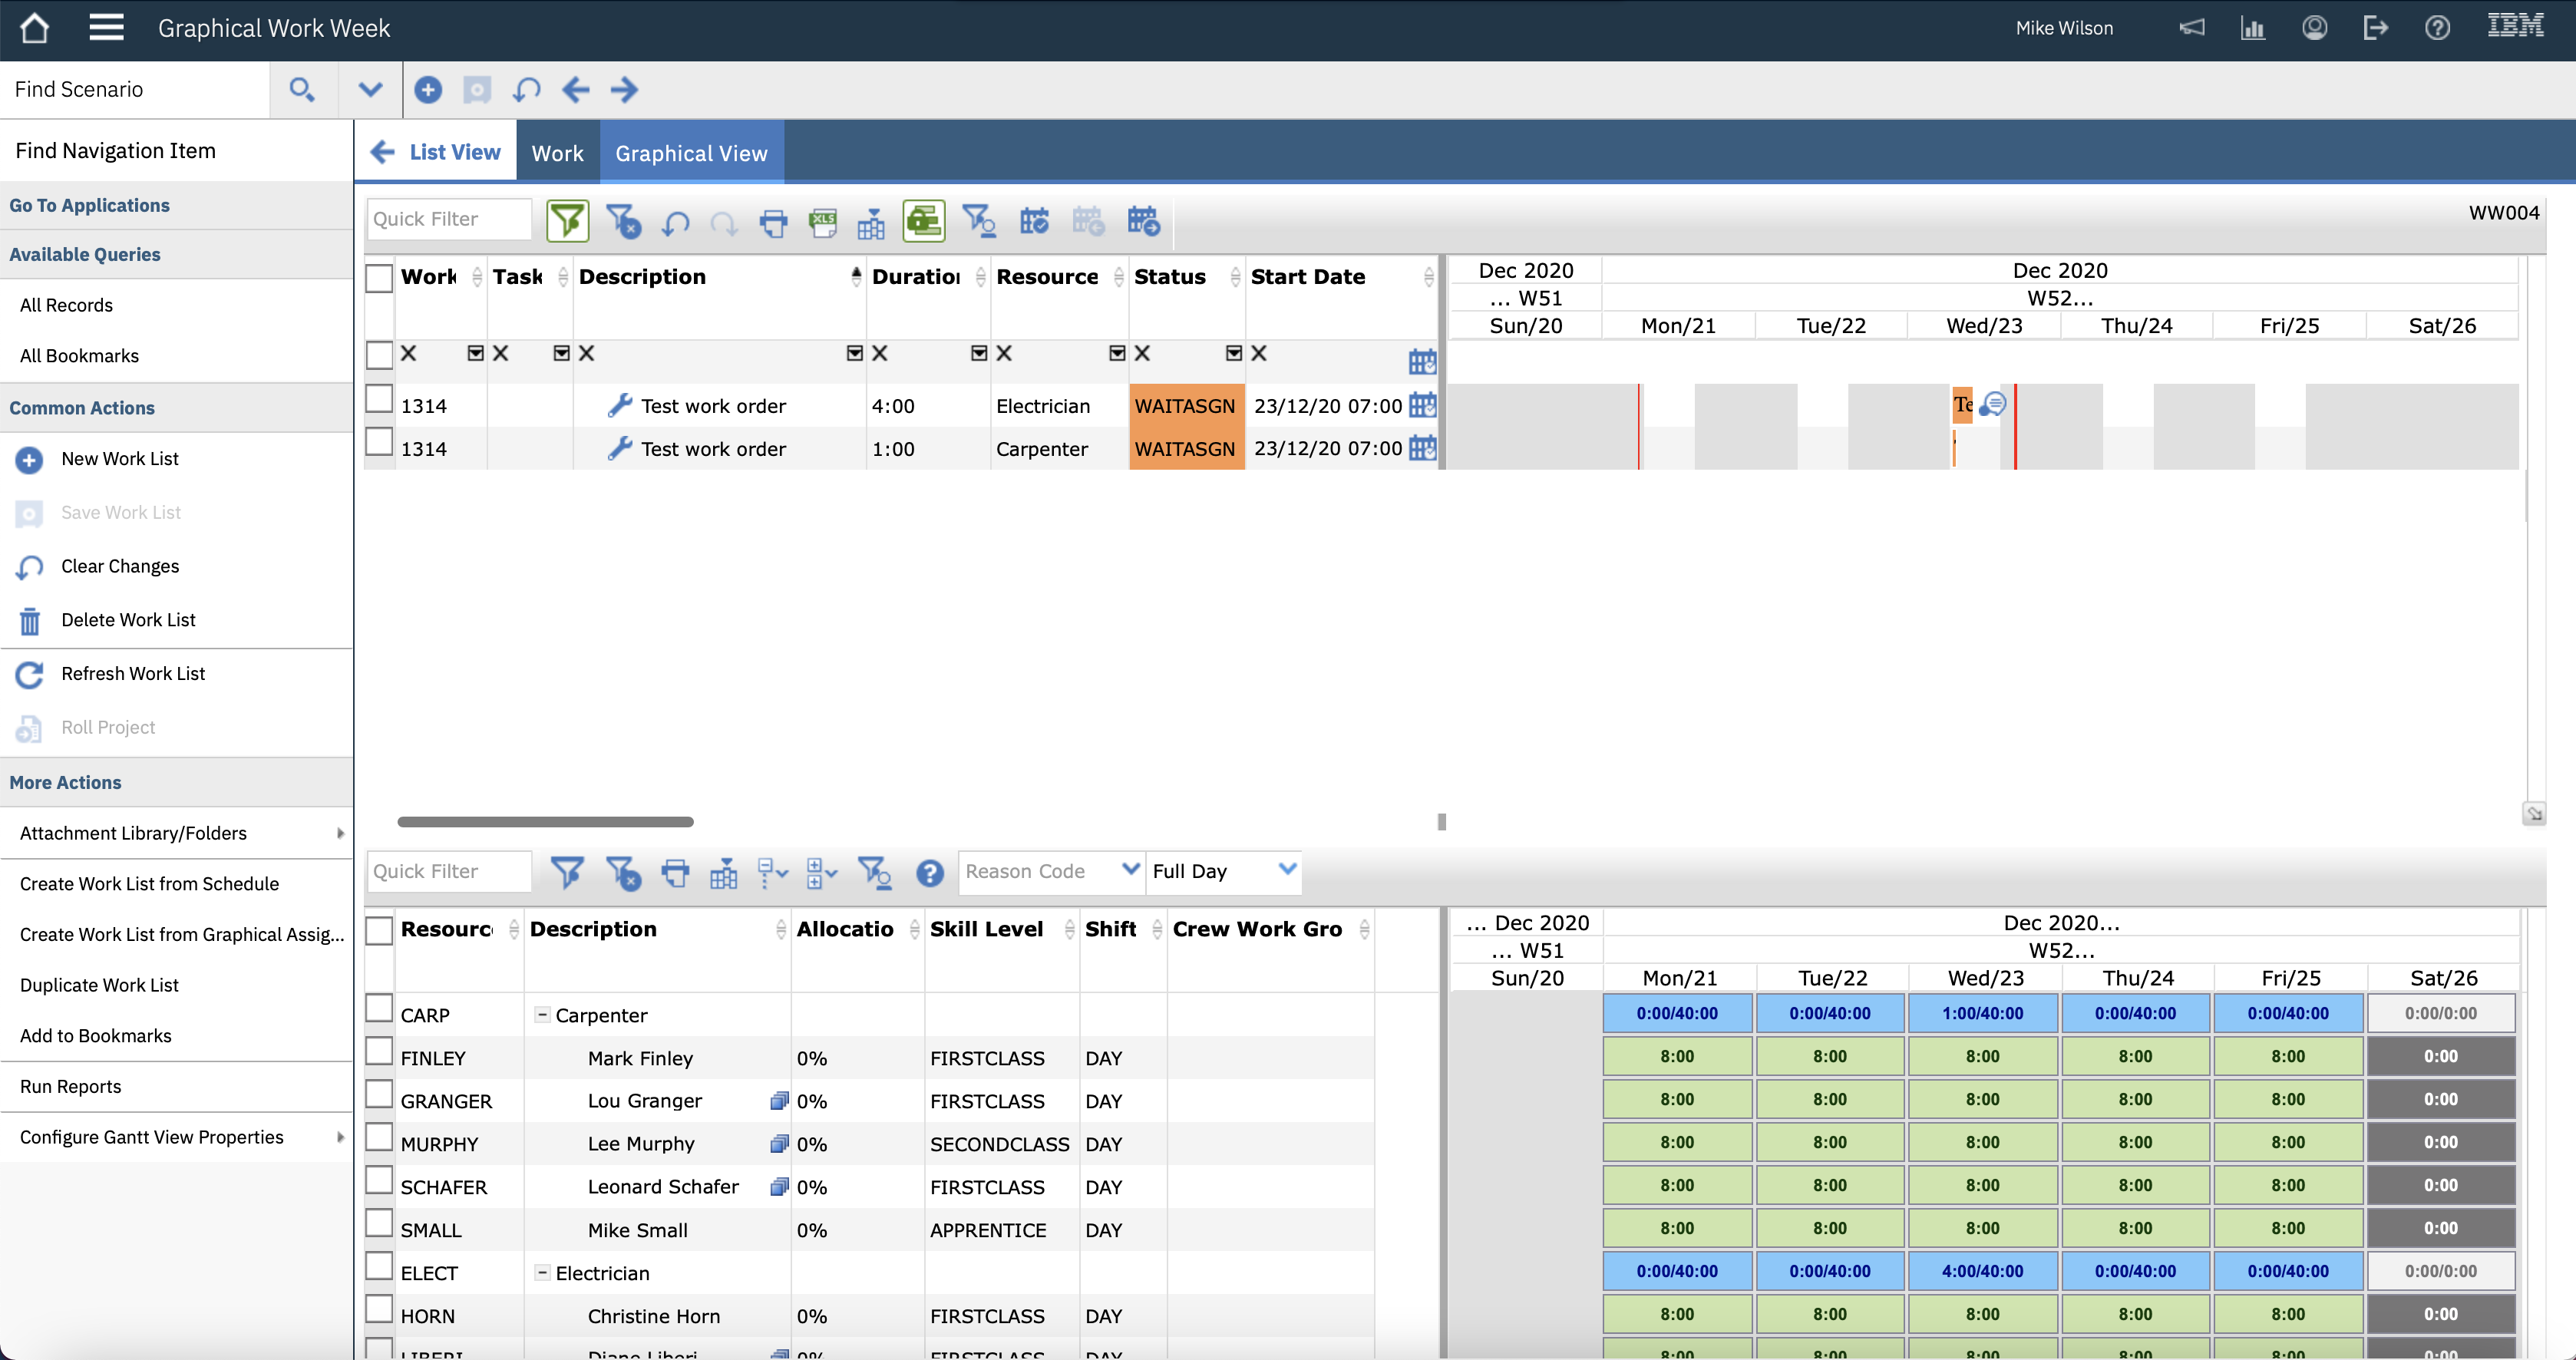Click Delete Work List action
The width and height of the screenshot is (2576, 1360).
(128, 620)
